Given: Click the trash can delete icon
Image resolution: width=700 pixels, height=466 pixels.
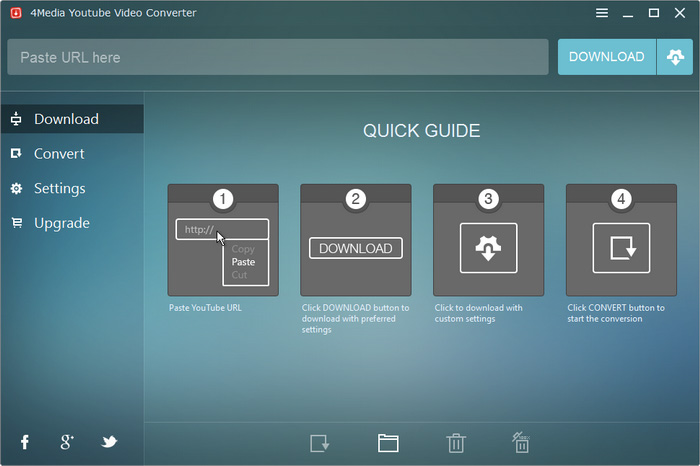Looking at the screenshot, I should (x=456, y=443).
